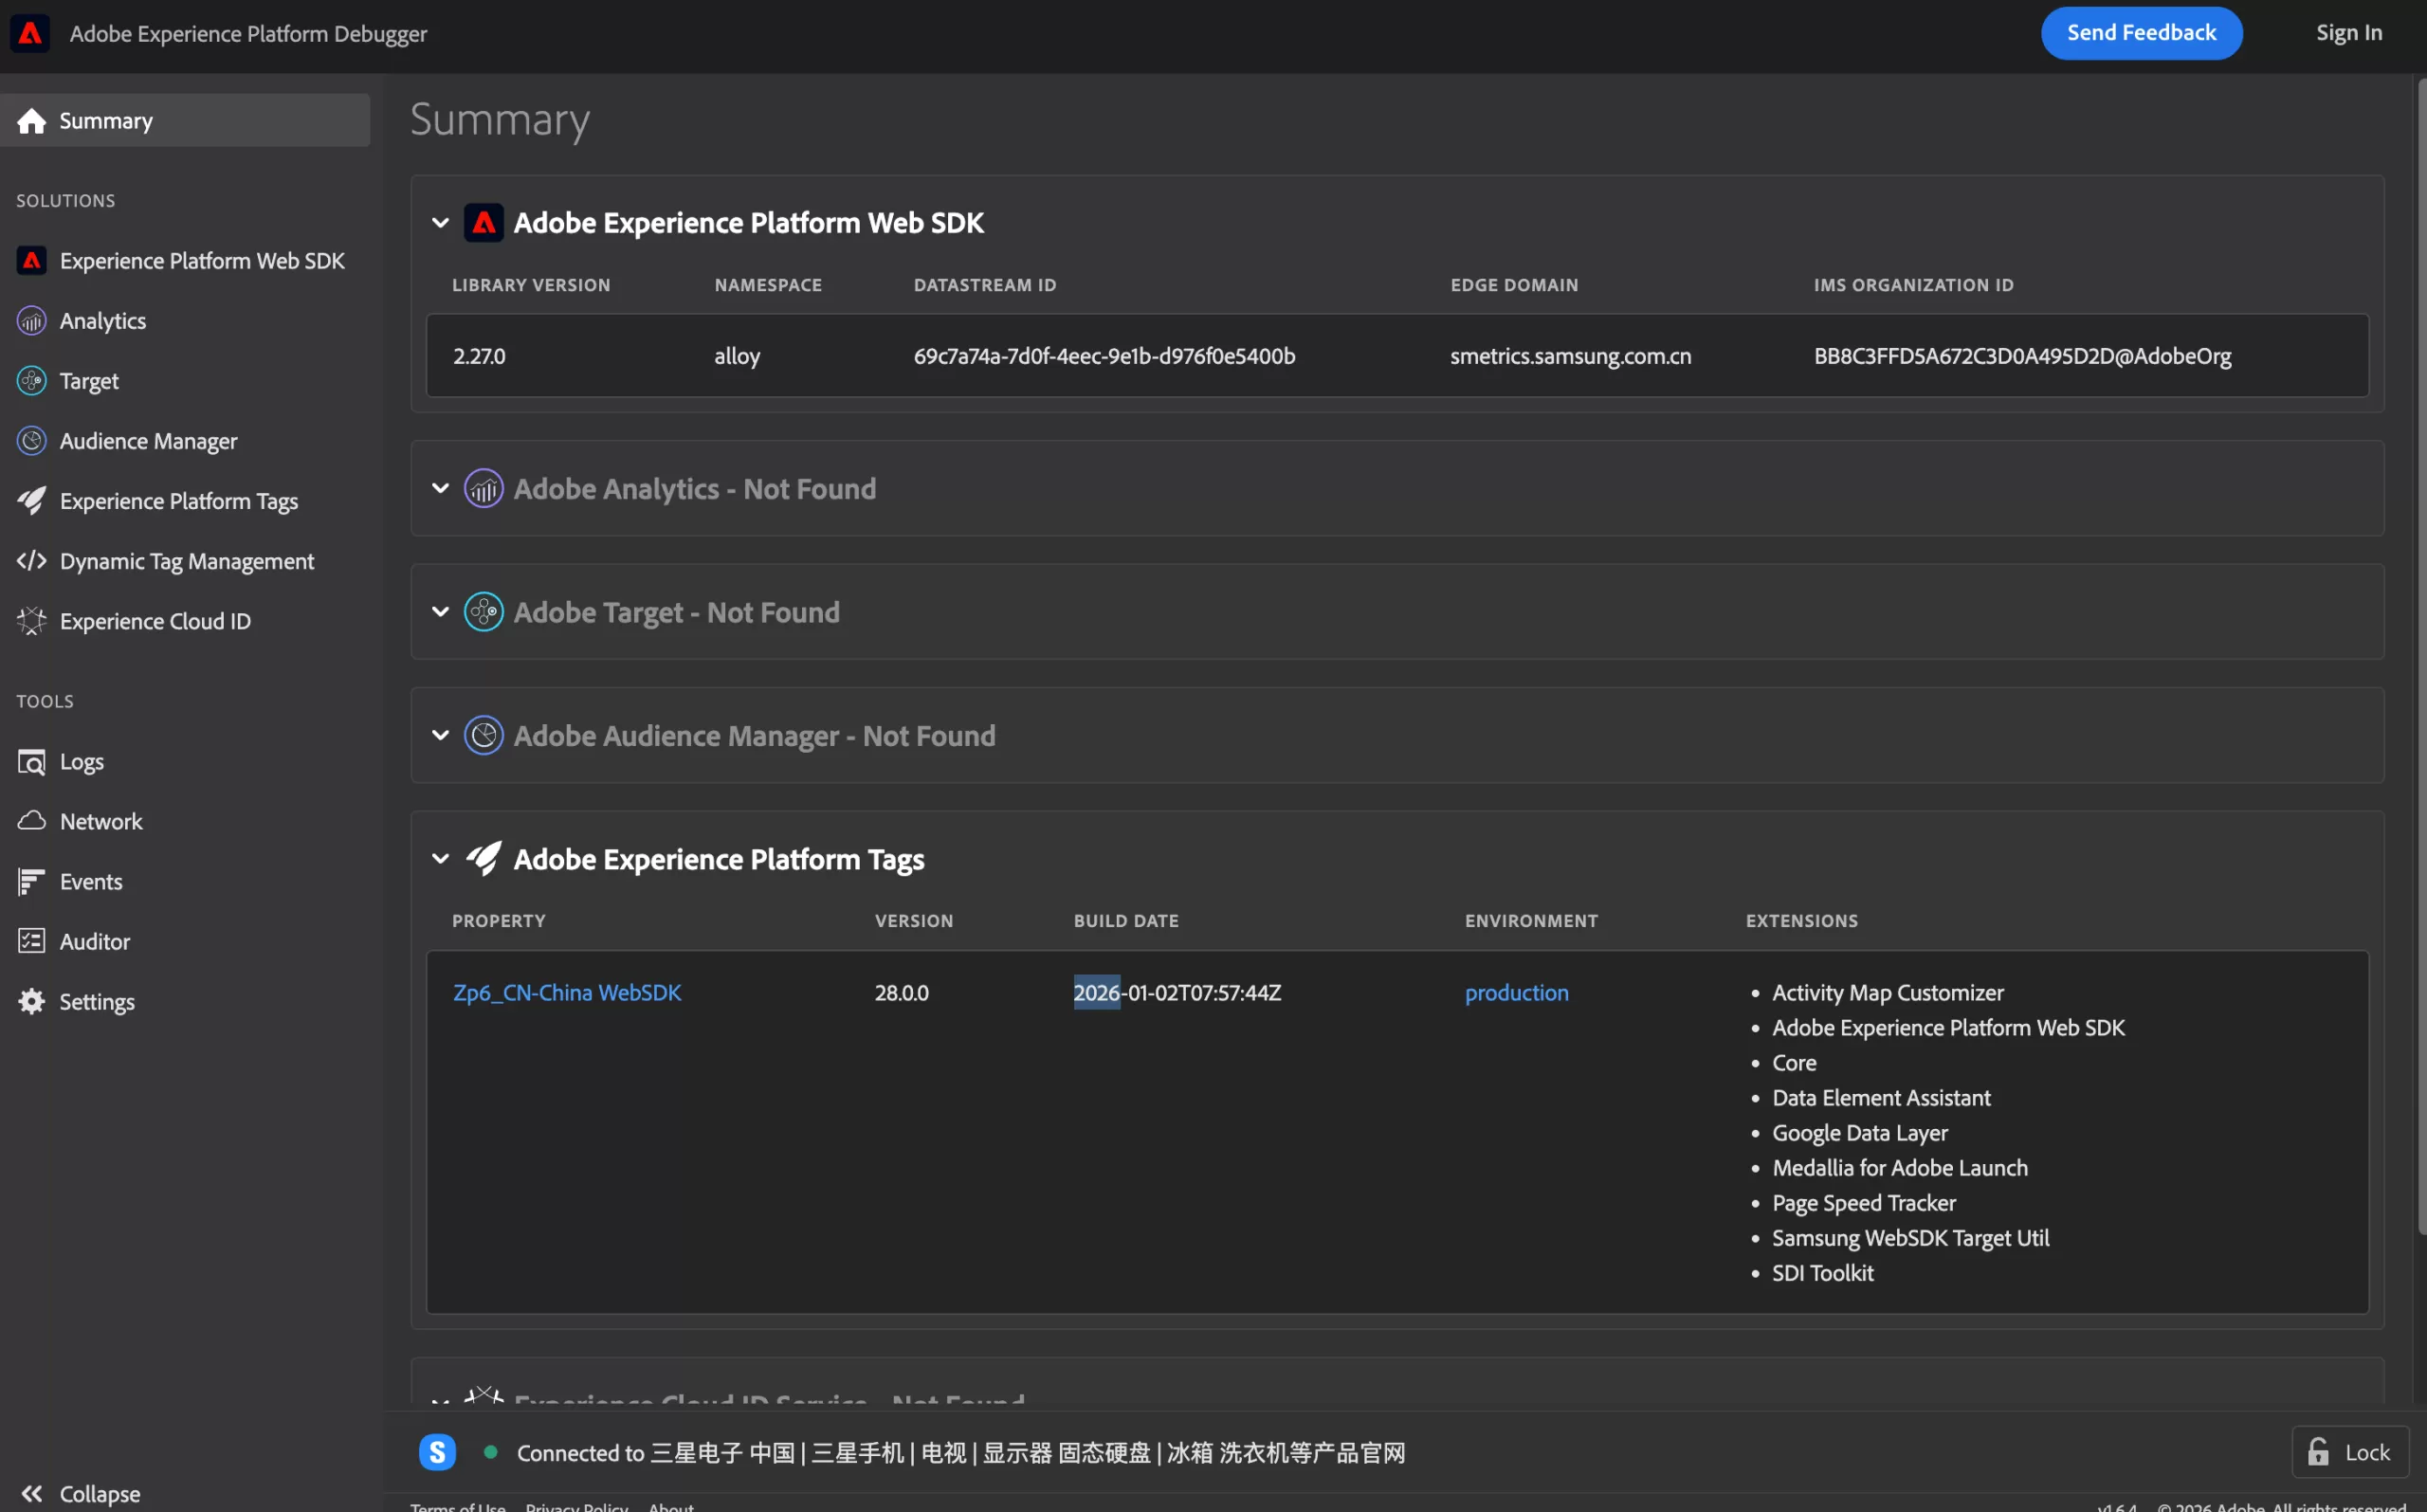Go to the Summary page

click(x=106, y=120)
